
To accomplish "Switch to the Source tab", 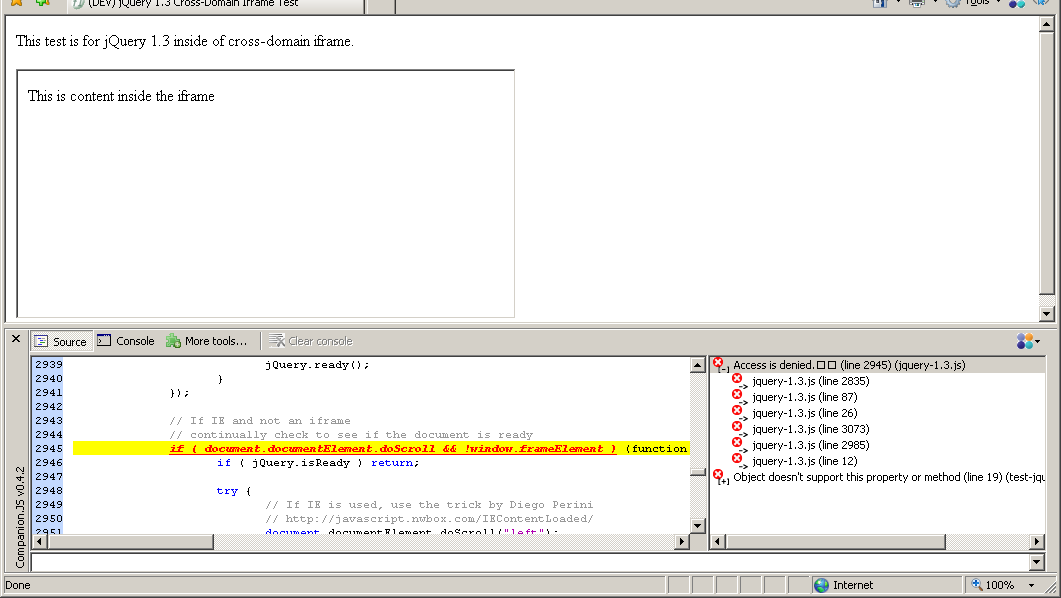I will click(x=61, y=341).
